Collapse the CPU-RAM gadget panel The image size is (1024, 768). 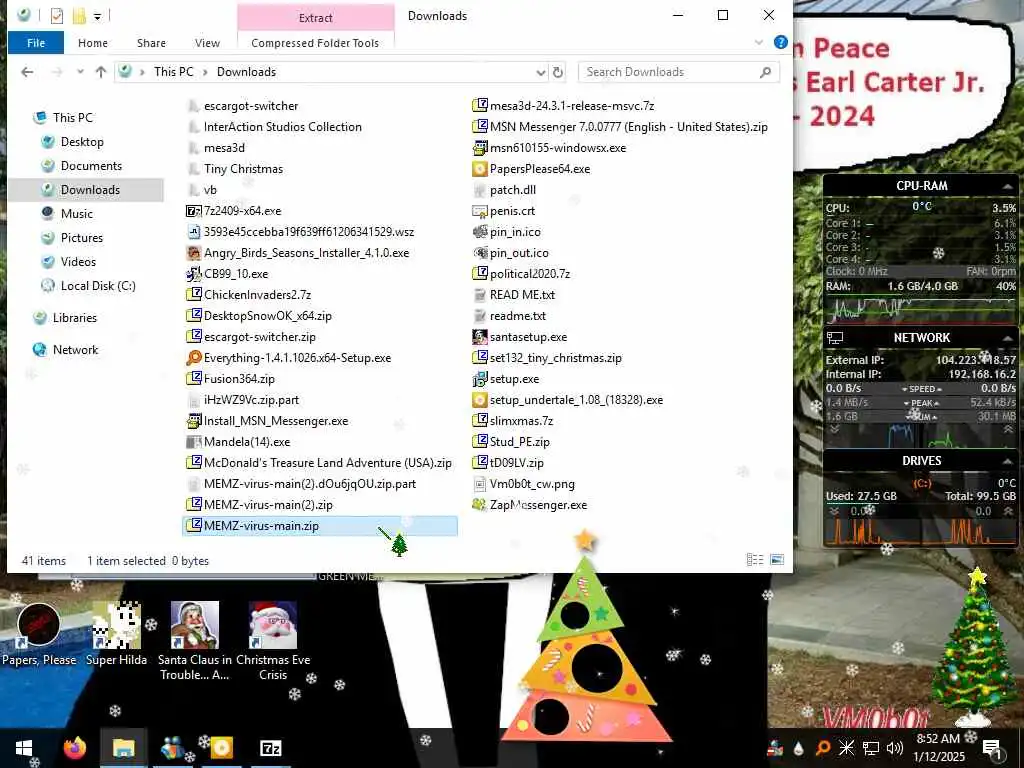[x=1008, y=186]
